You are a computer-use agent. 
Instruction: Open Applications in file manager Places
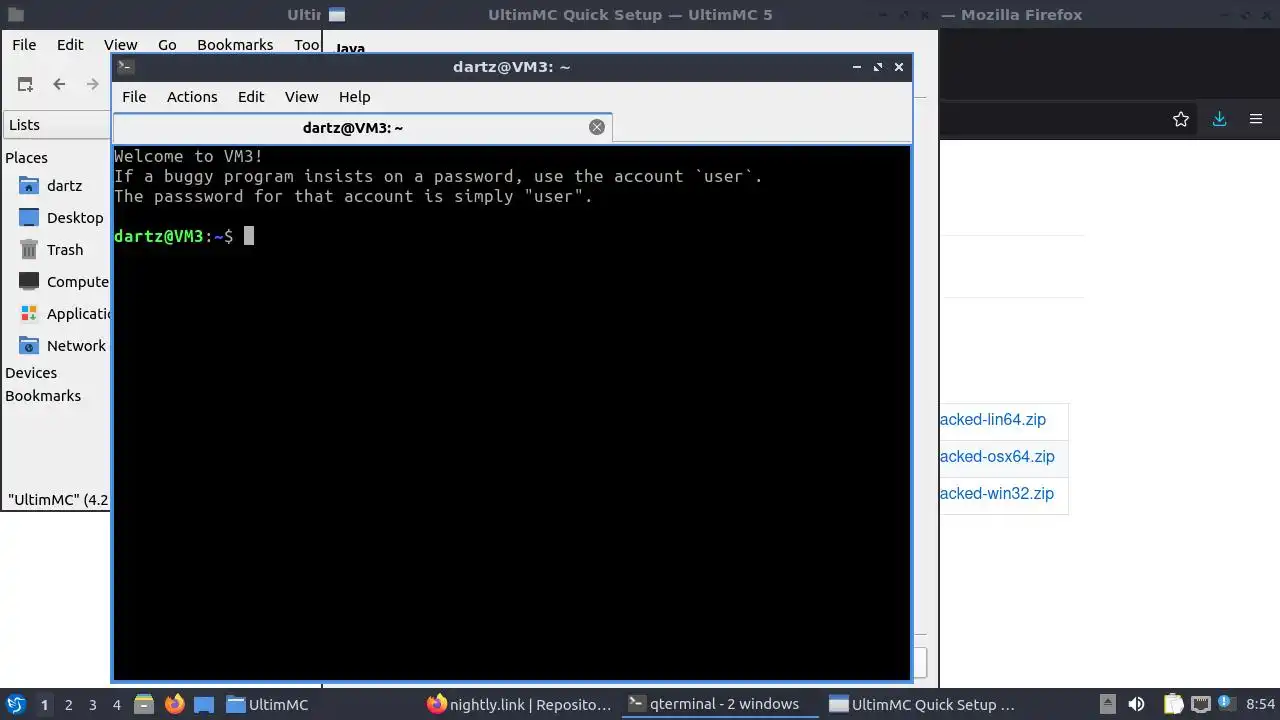[x=64, y=314]
